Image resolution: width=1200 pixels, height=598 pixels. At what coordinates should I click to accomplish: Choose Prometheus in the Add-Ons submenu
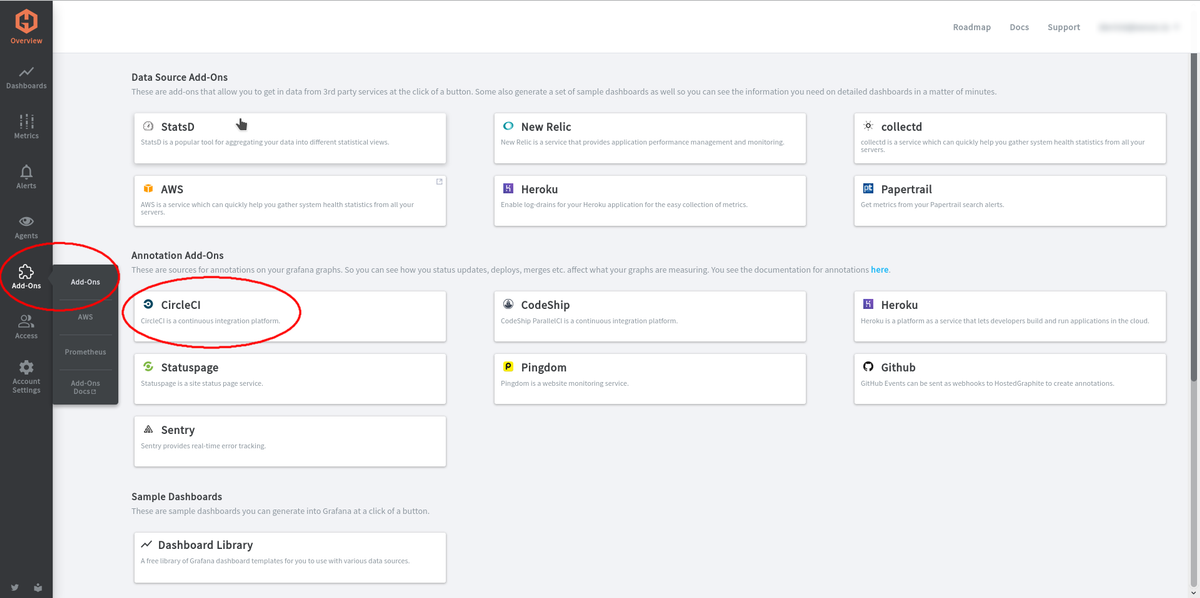click(x=85, y=352)
